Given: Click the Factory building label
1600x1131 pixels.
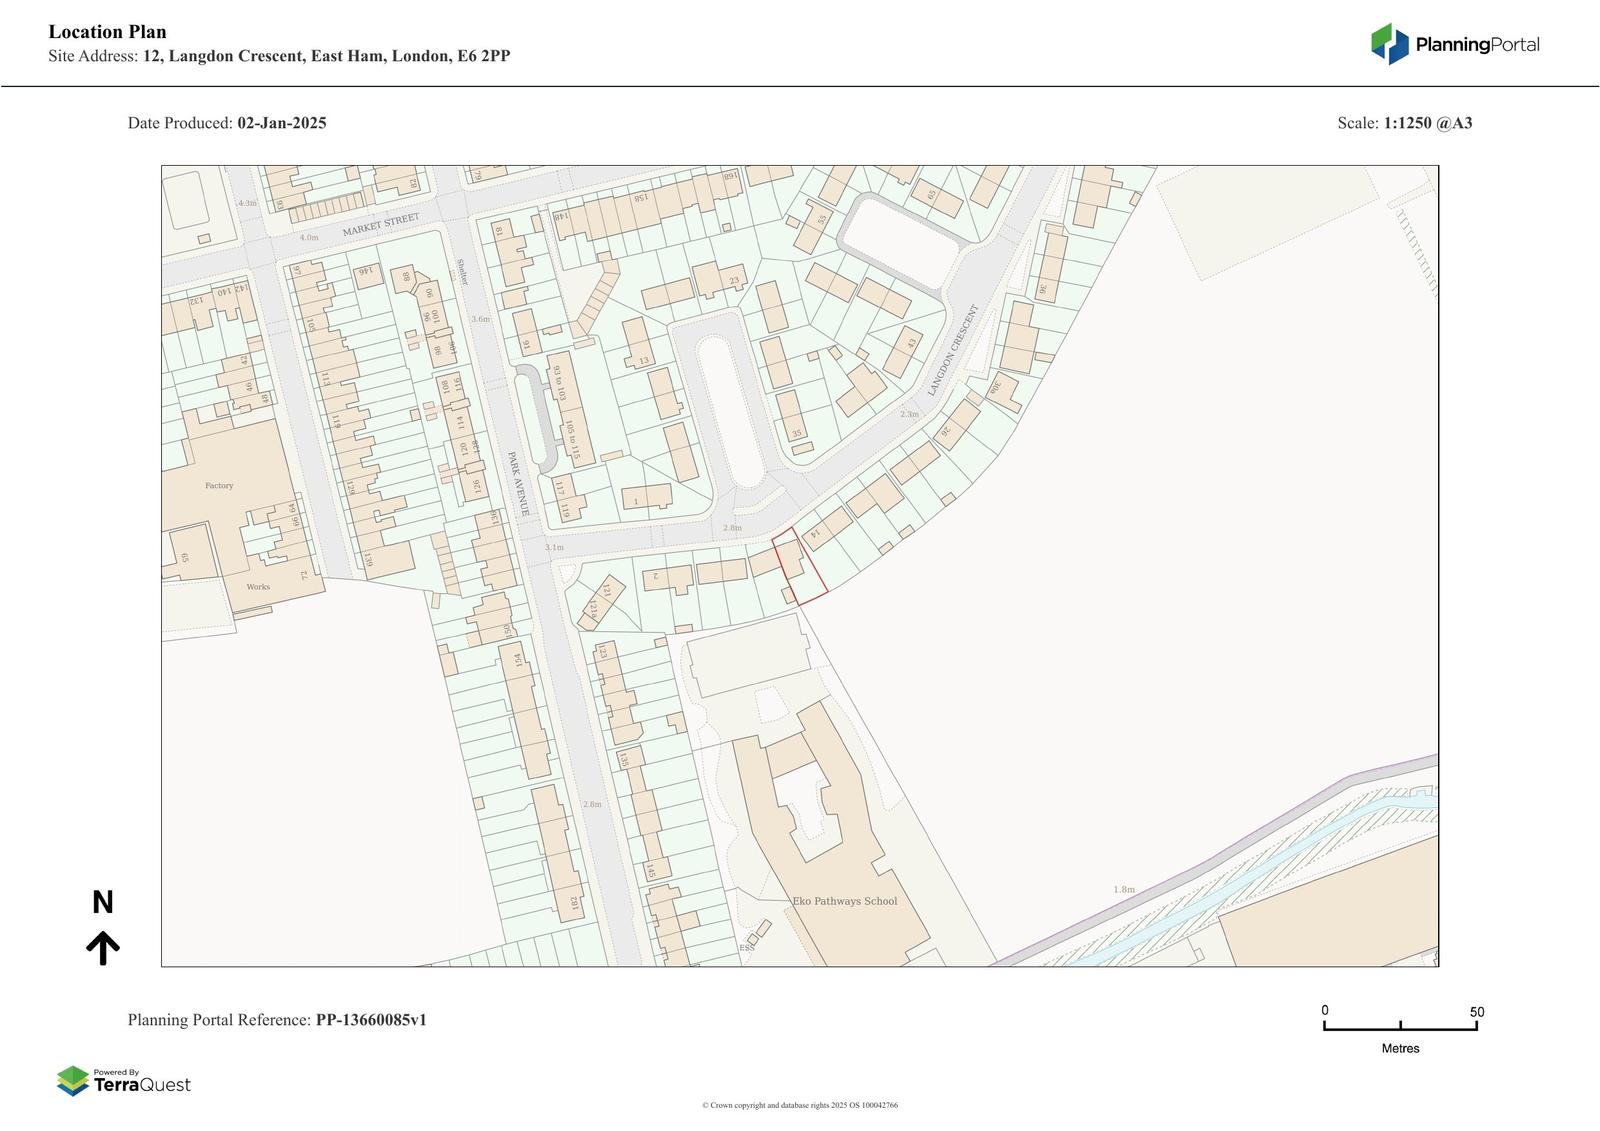Looking at the screenshot, I should 219,486.
